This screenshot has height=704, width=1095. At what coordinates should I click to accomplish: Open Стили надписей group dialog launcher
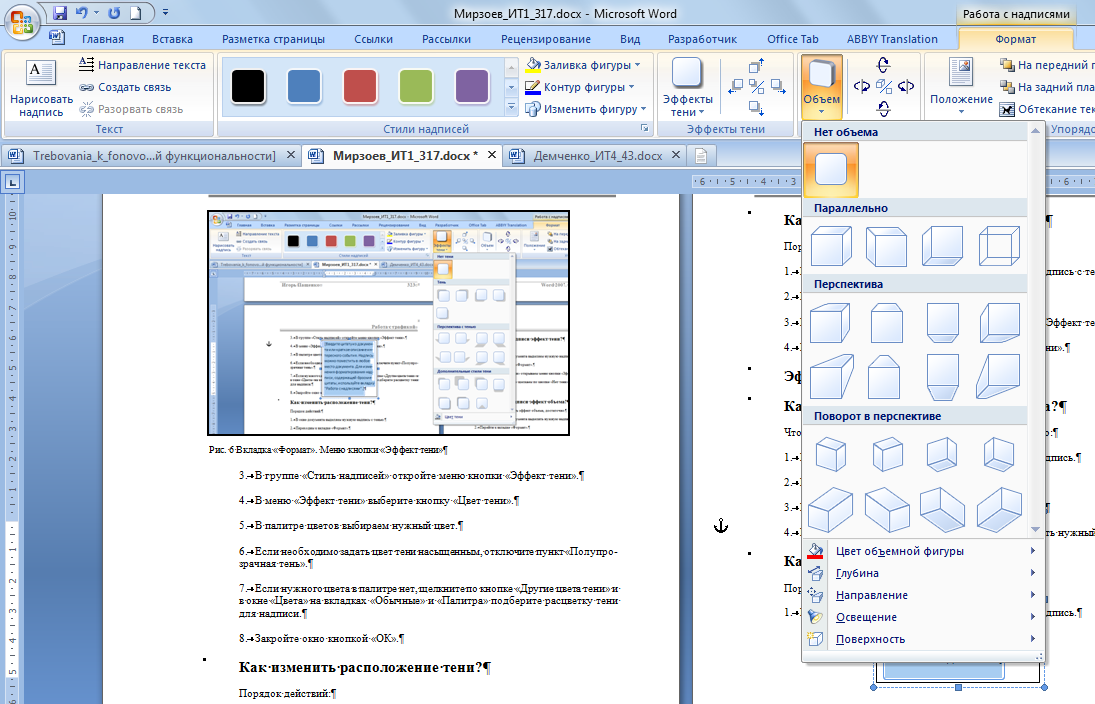pos(645,129)
